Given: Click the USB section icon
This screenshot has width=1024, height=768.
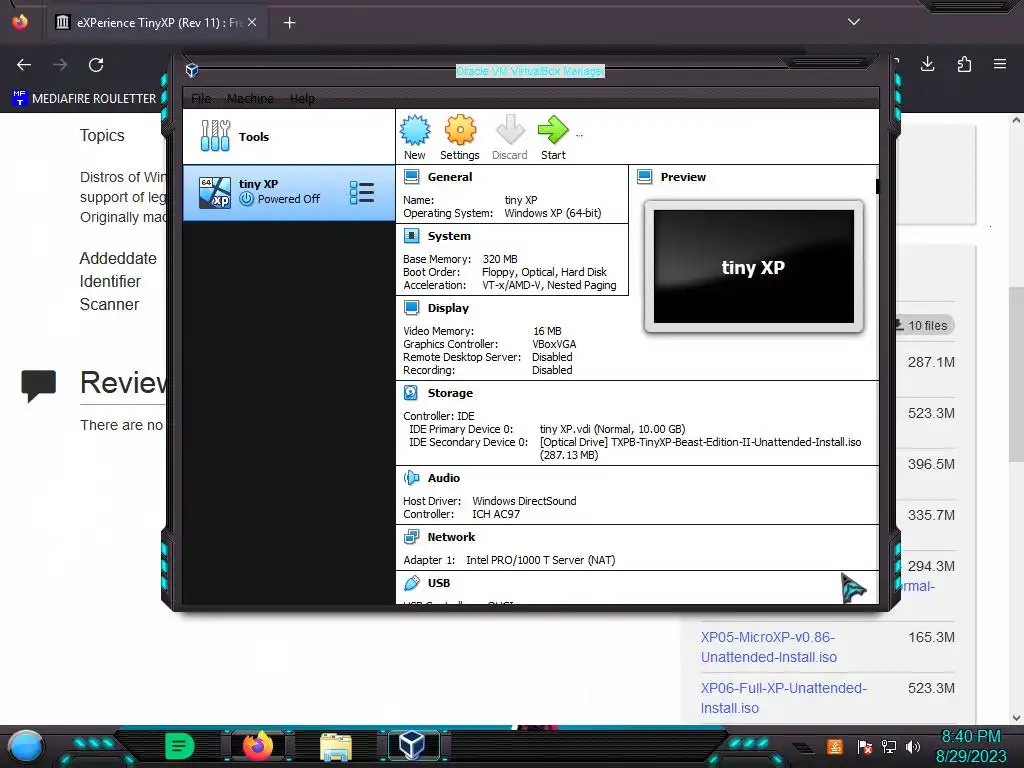Looking at the screenshot, I should point(411,583).
